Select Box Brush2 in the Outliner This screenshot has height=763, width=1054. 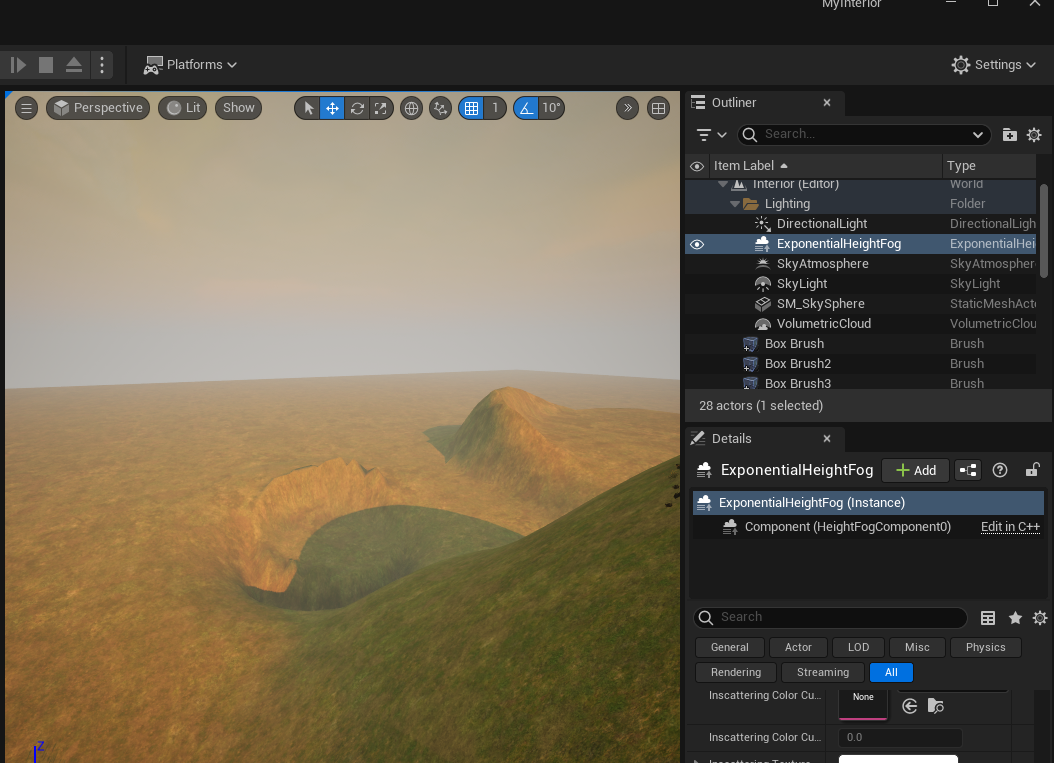[x=797, y=364]
